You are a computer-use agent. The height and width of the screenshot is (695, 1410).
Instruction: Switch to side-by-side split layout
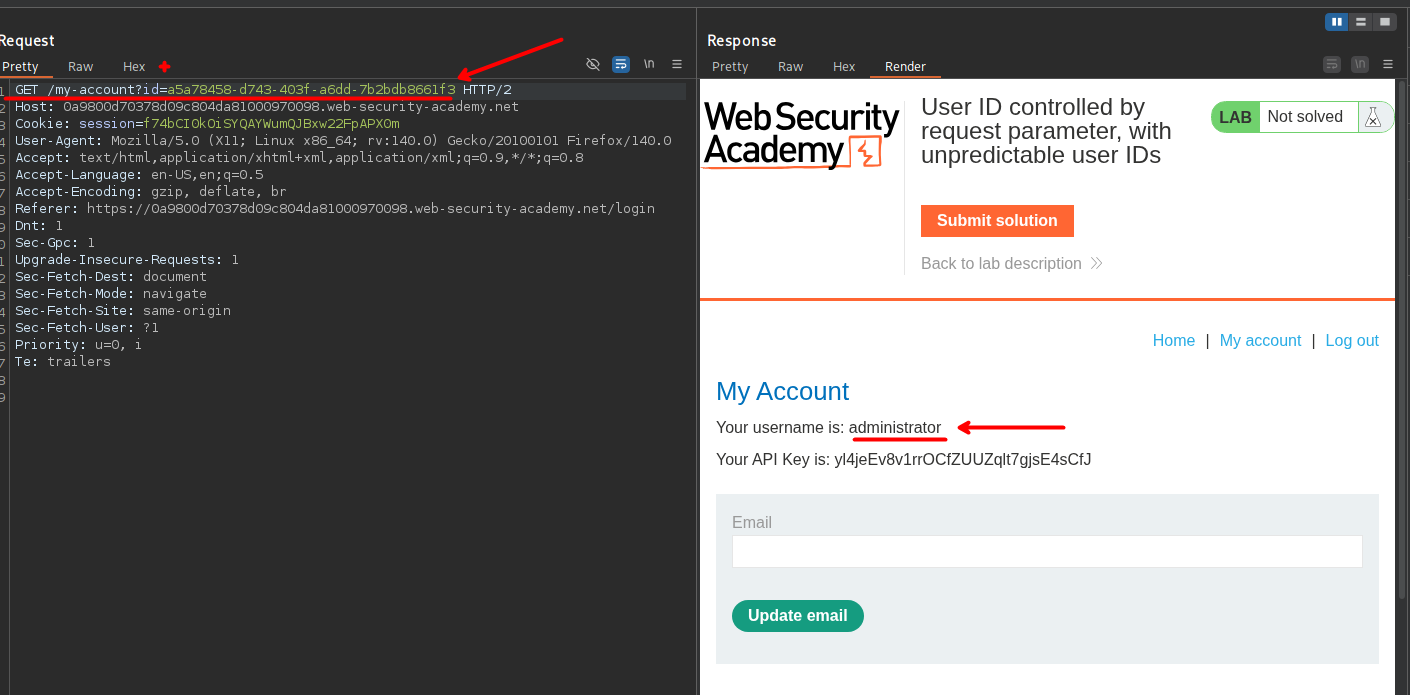[1337, 22]
